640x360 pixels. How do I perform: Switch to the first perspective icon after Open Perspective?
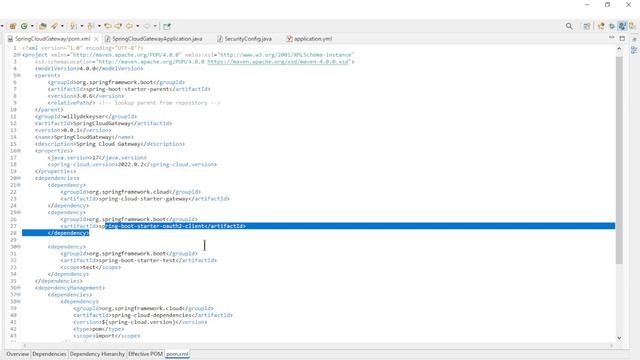[601, 26]
